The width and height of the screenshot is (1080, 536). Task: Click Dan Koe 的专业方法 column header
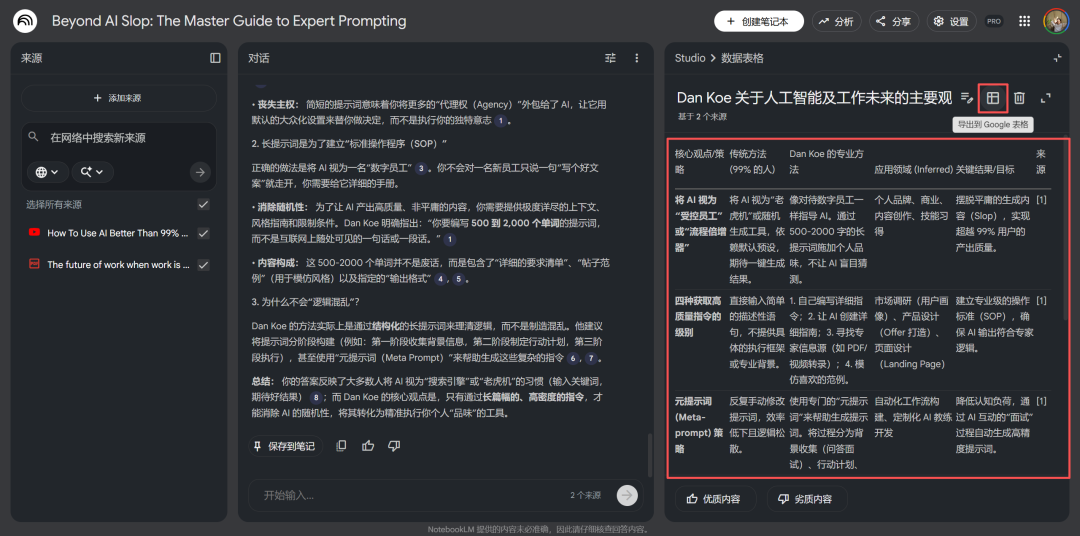(x=827, y=161)
